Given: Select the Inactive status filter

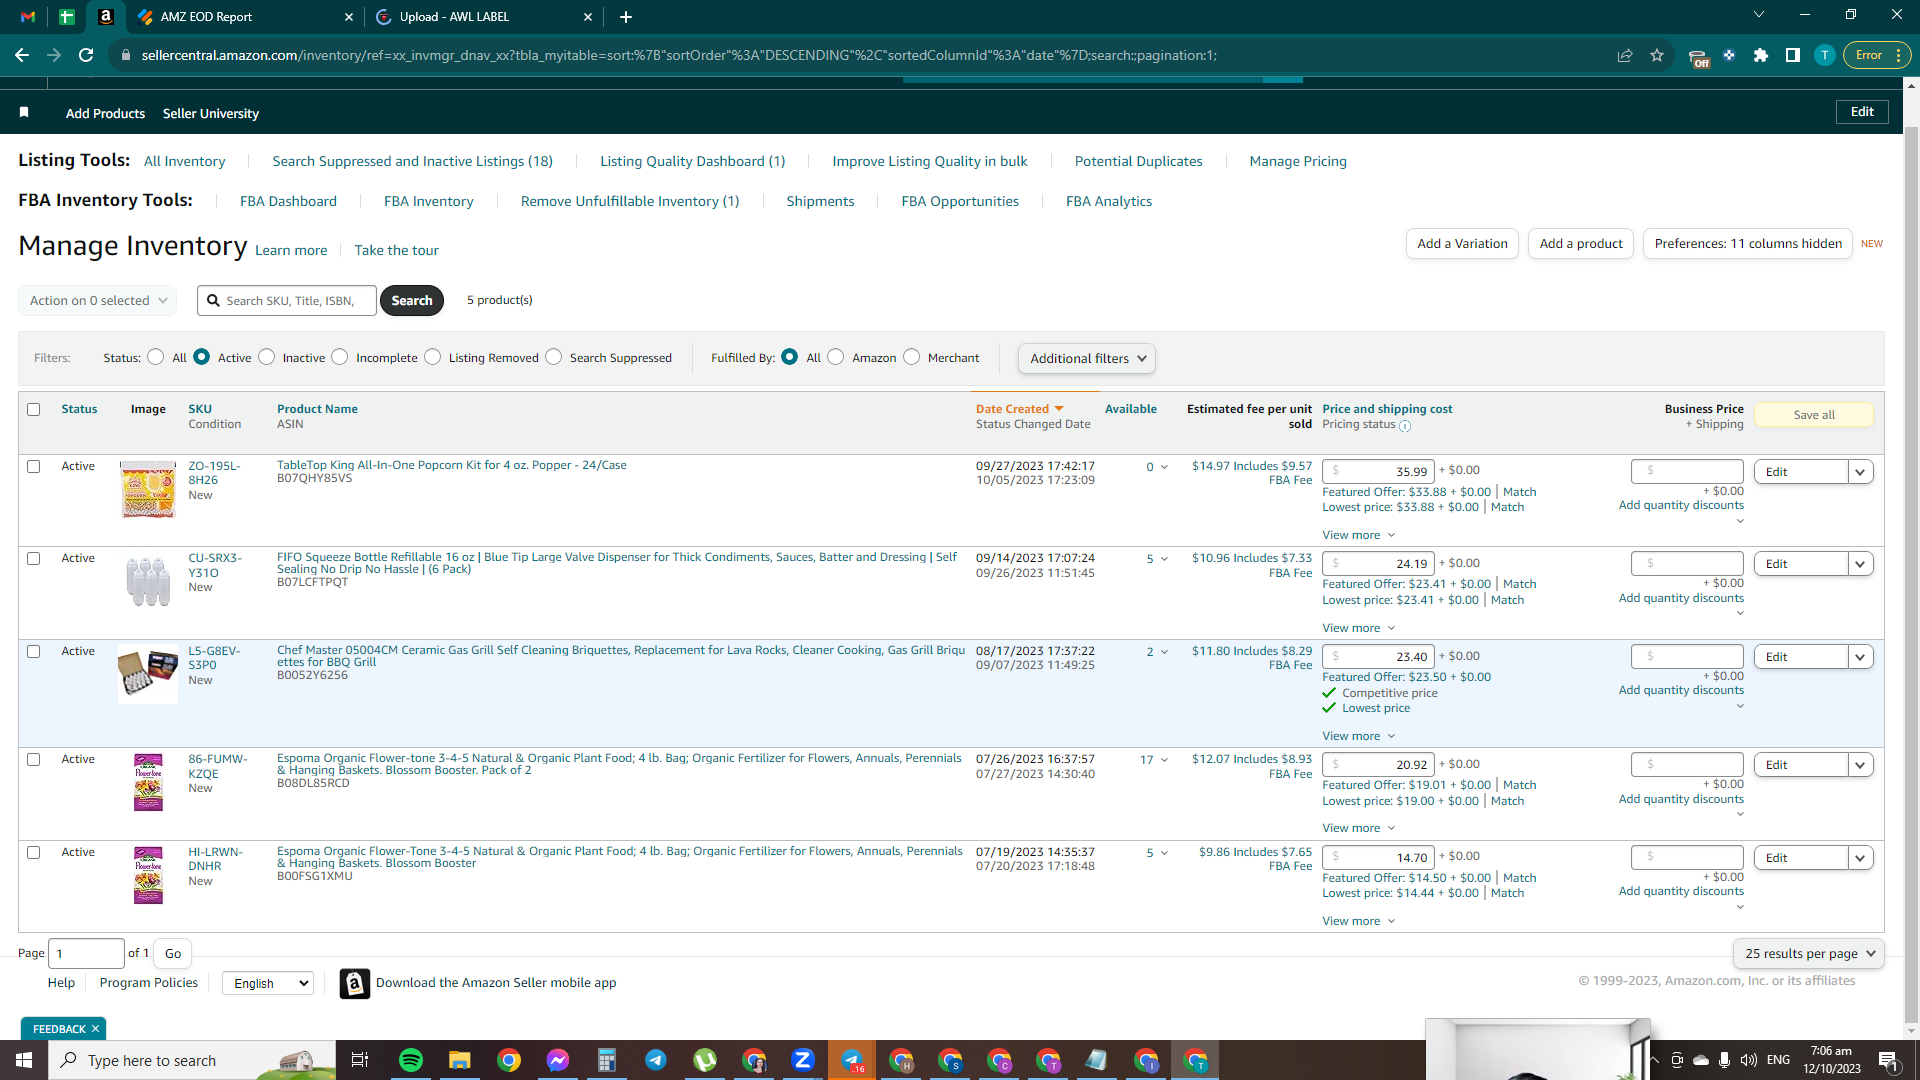Looking at the screenshot, I should tap(267, 357).
